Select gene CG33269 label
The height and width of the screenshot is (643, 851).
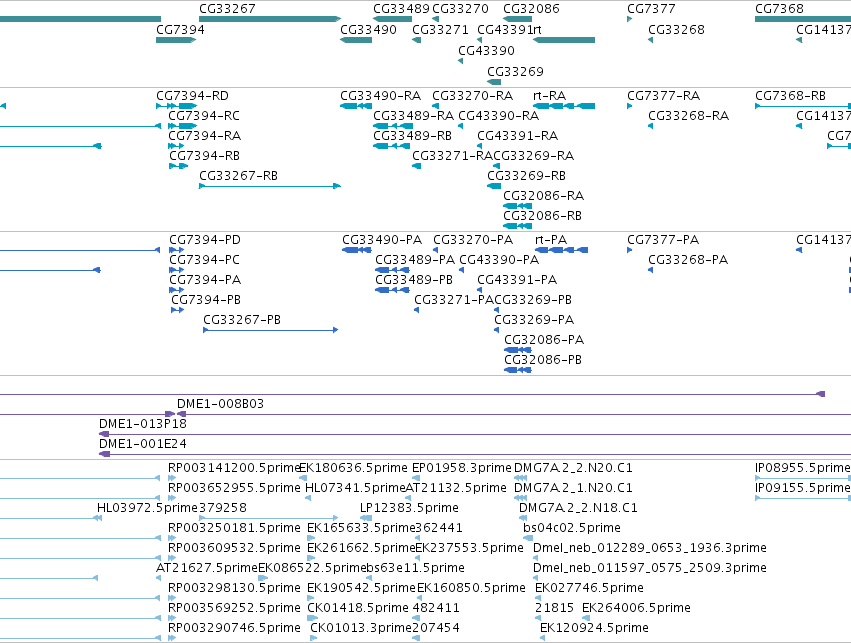515,72
